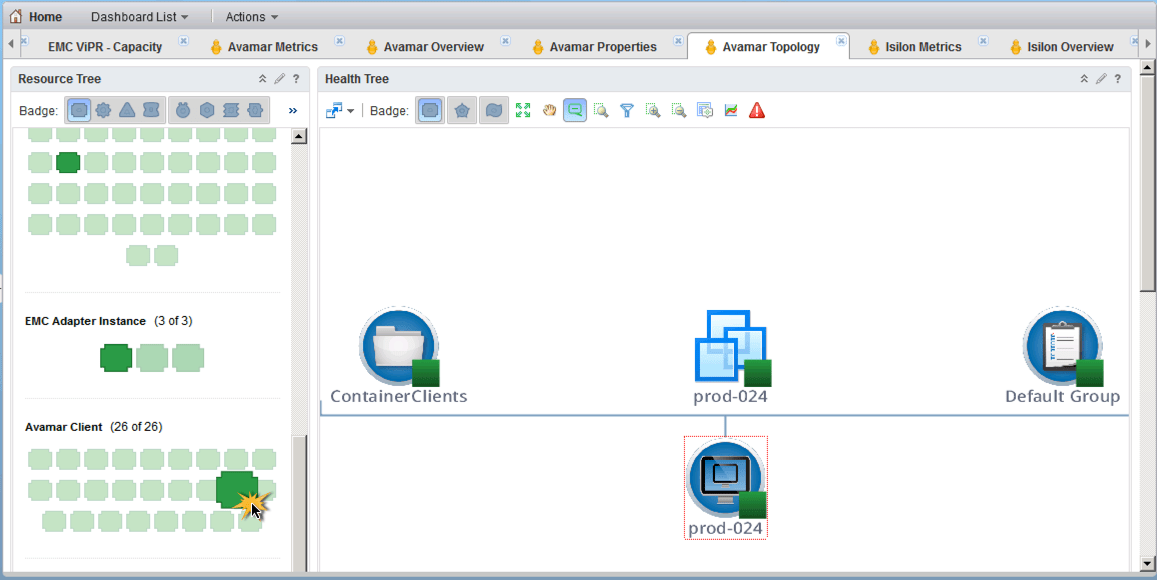Close the Avamar Properties tab
The height and width of the screenshot is (580, 1157).
pyautogui.click(x=678, y=41)
